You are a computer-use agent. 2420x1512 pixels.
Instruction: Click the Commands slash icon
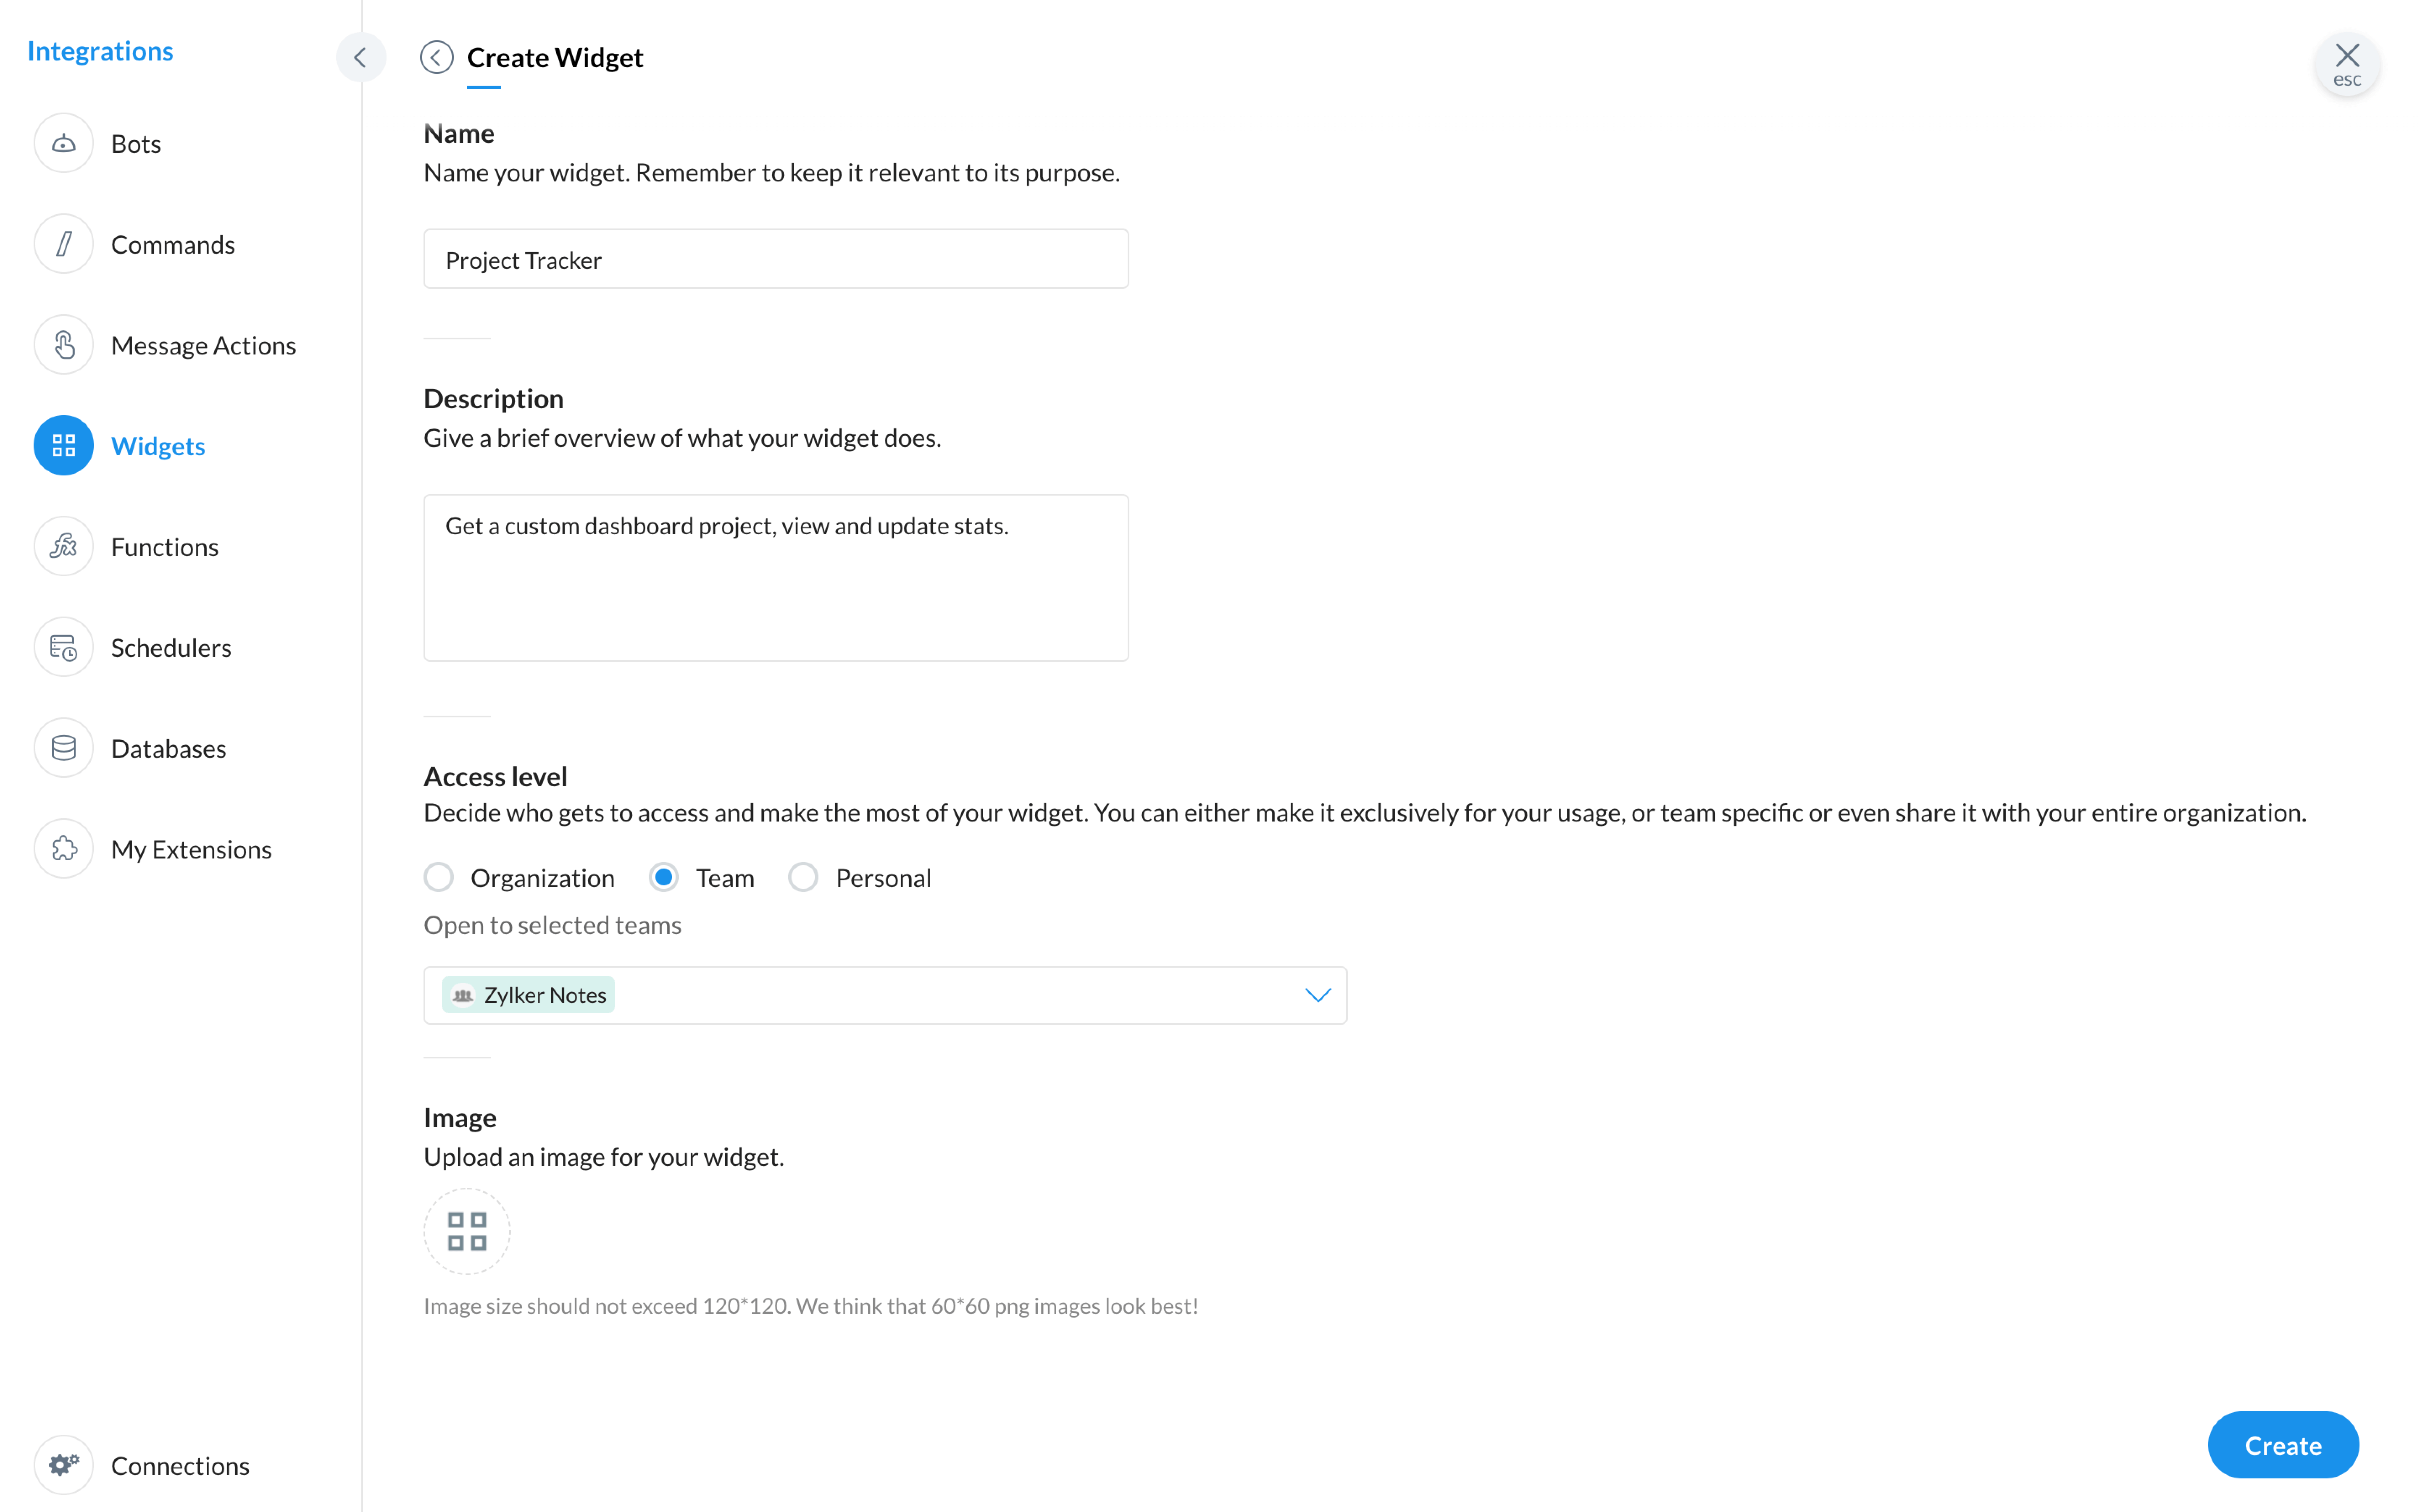click(63, 244)
